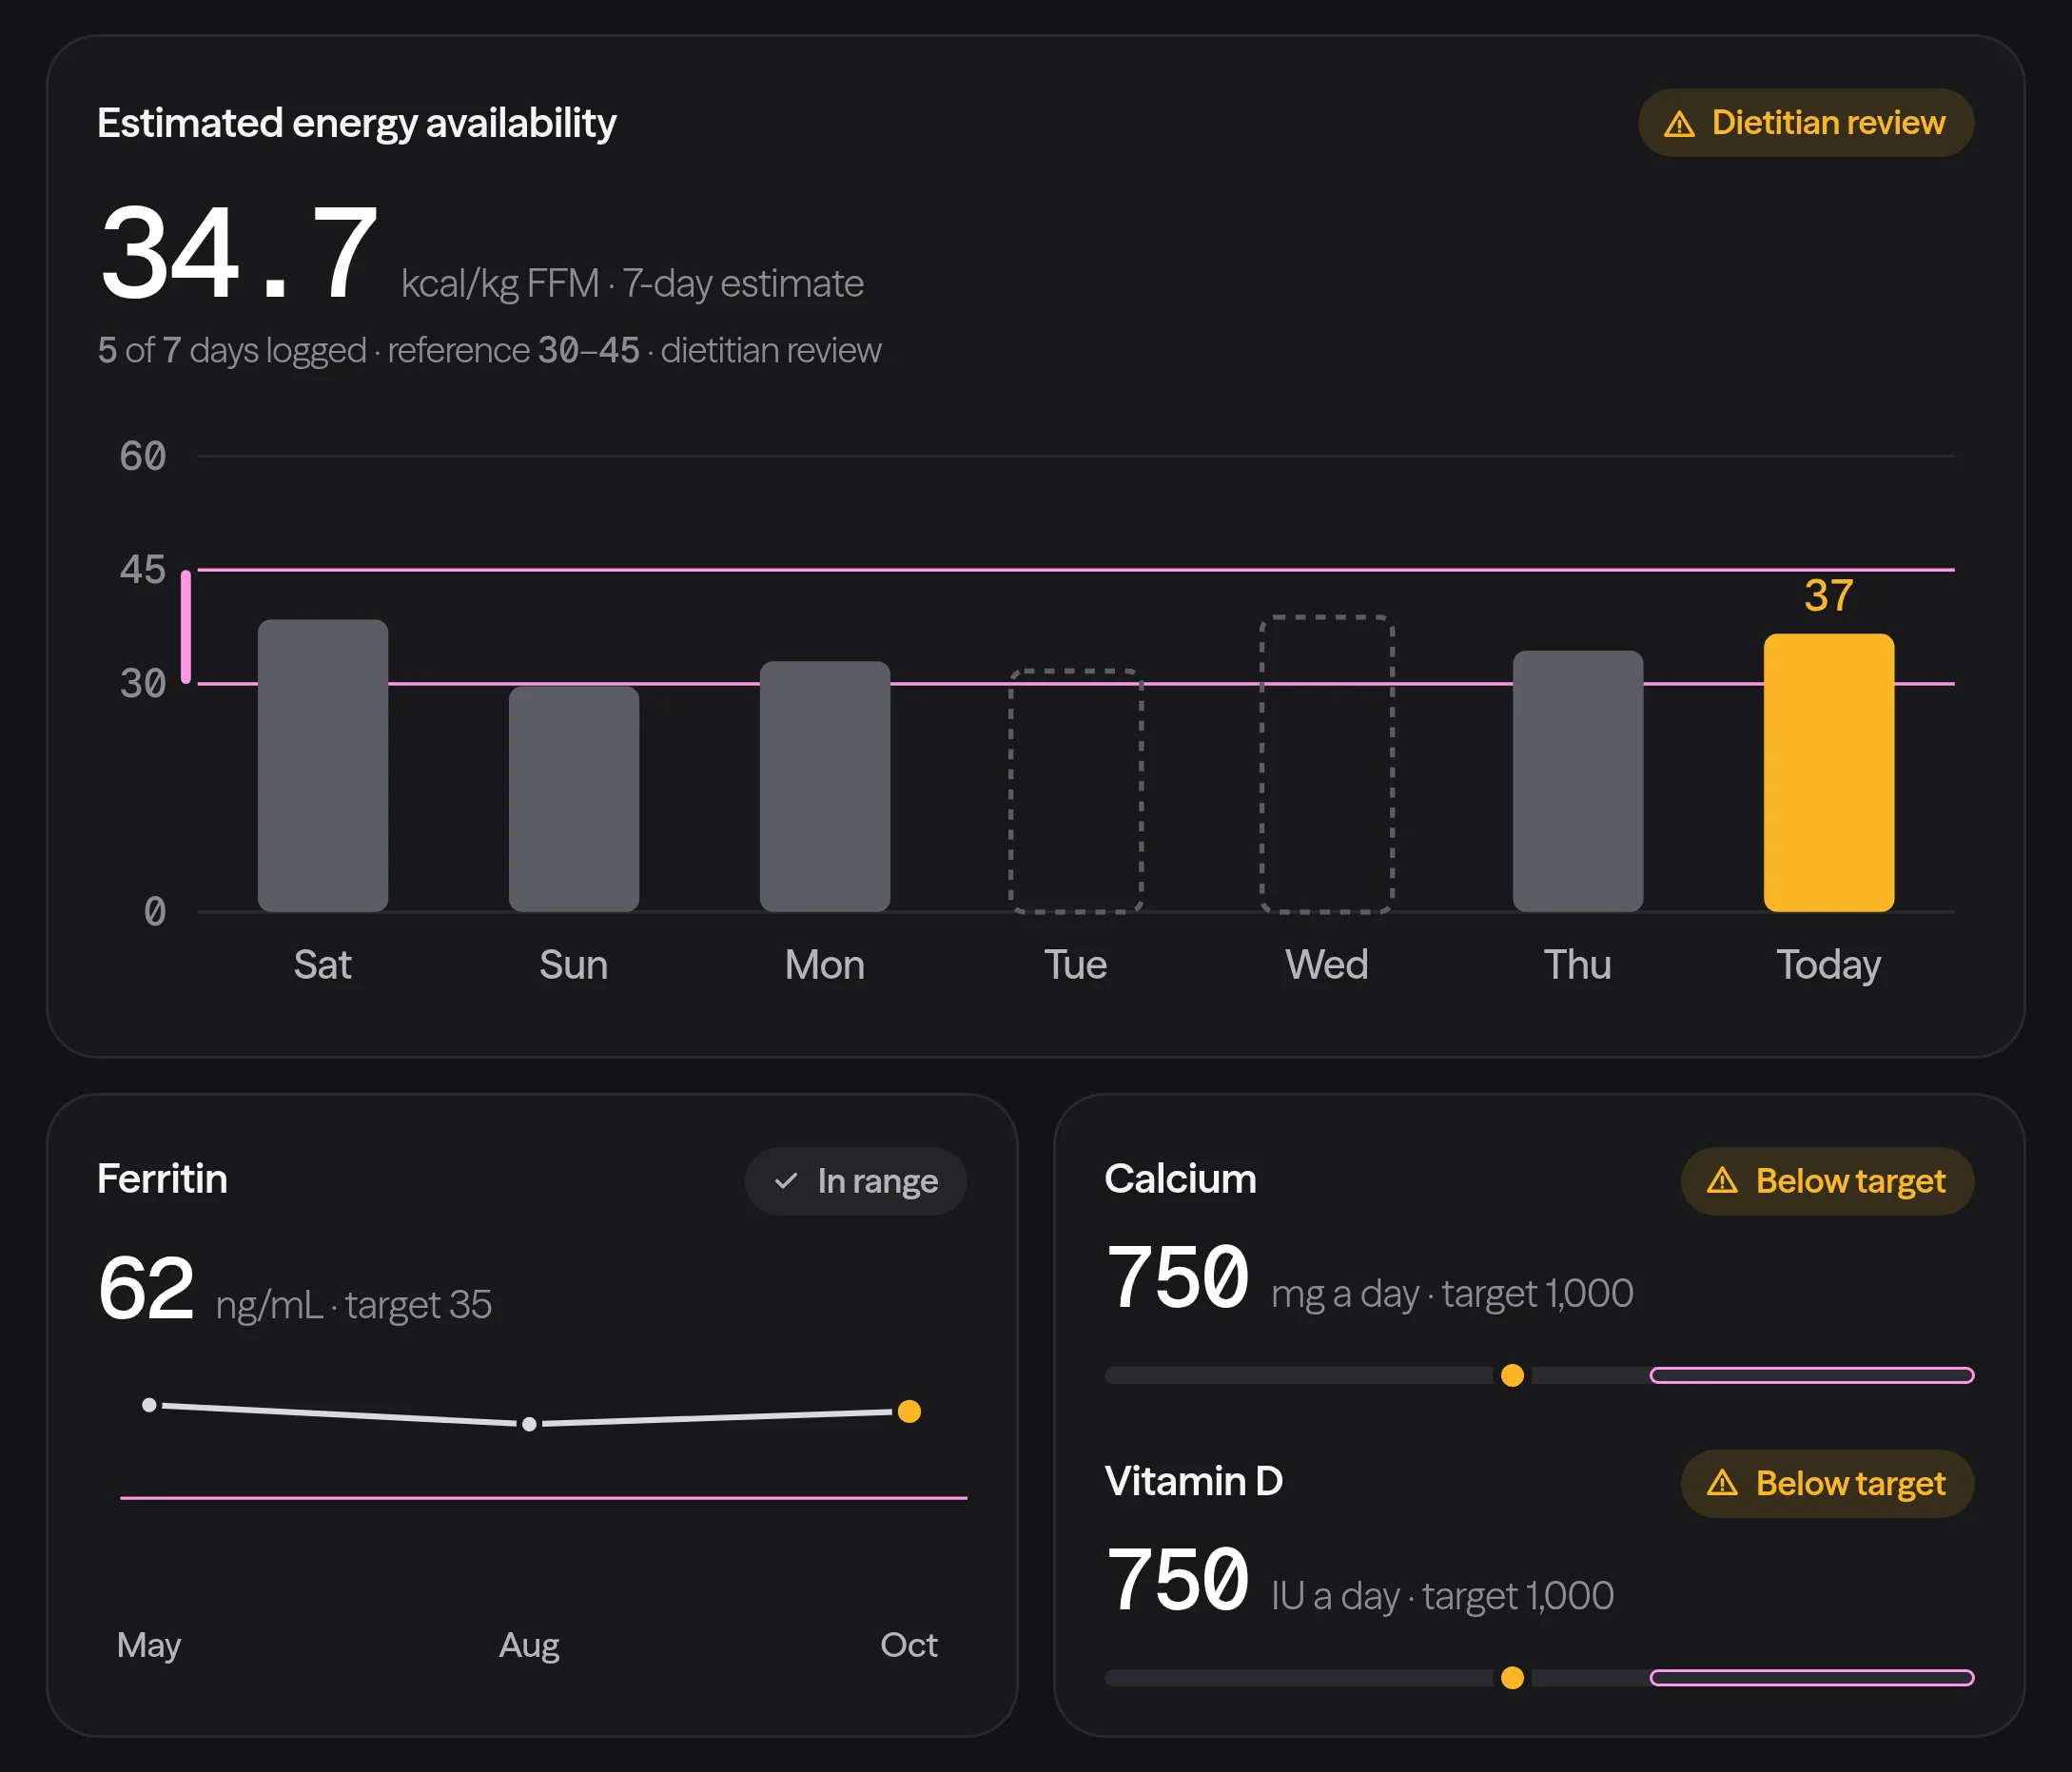Click the Calcium 750 value

[1178, 1277]
